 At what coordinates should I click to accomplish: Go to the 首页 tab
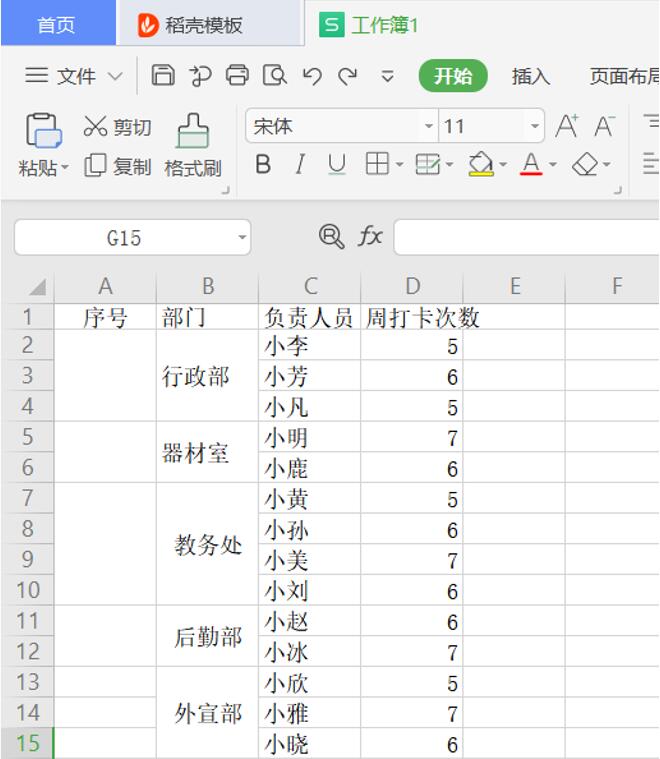click(x=57, y=24)
